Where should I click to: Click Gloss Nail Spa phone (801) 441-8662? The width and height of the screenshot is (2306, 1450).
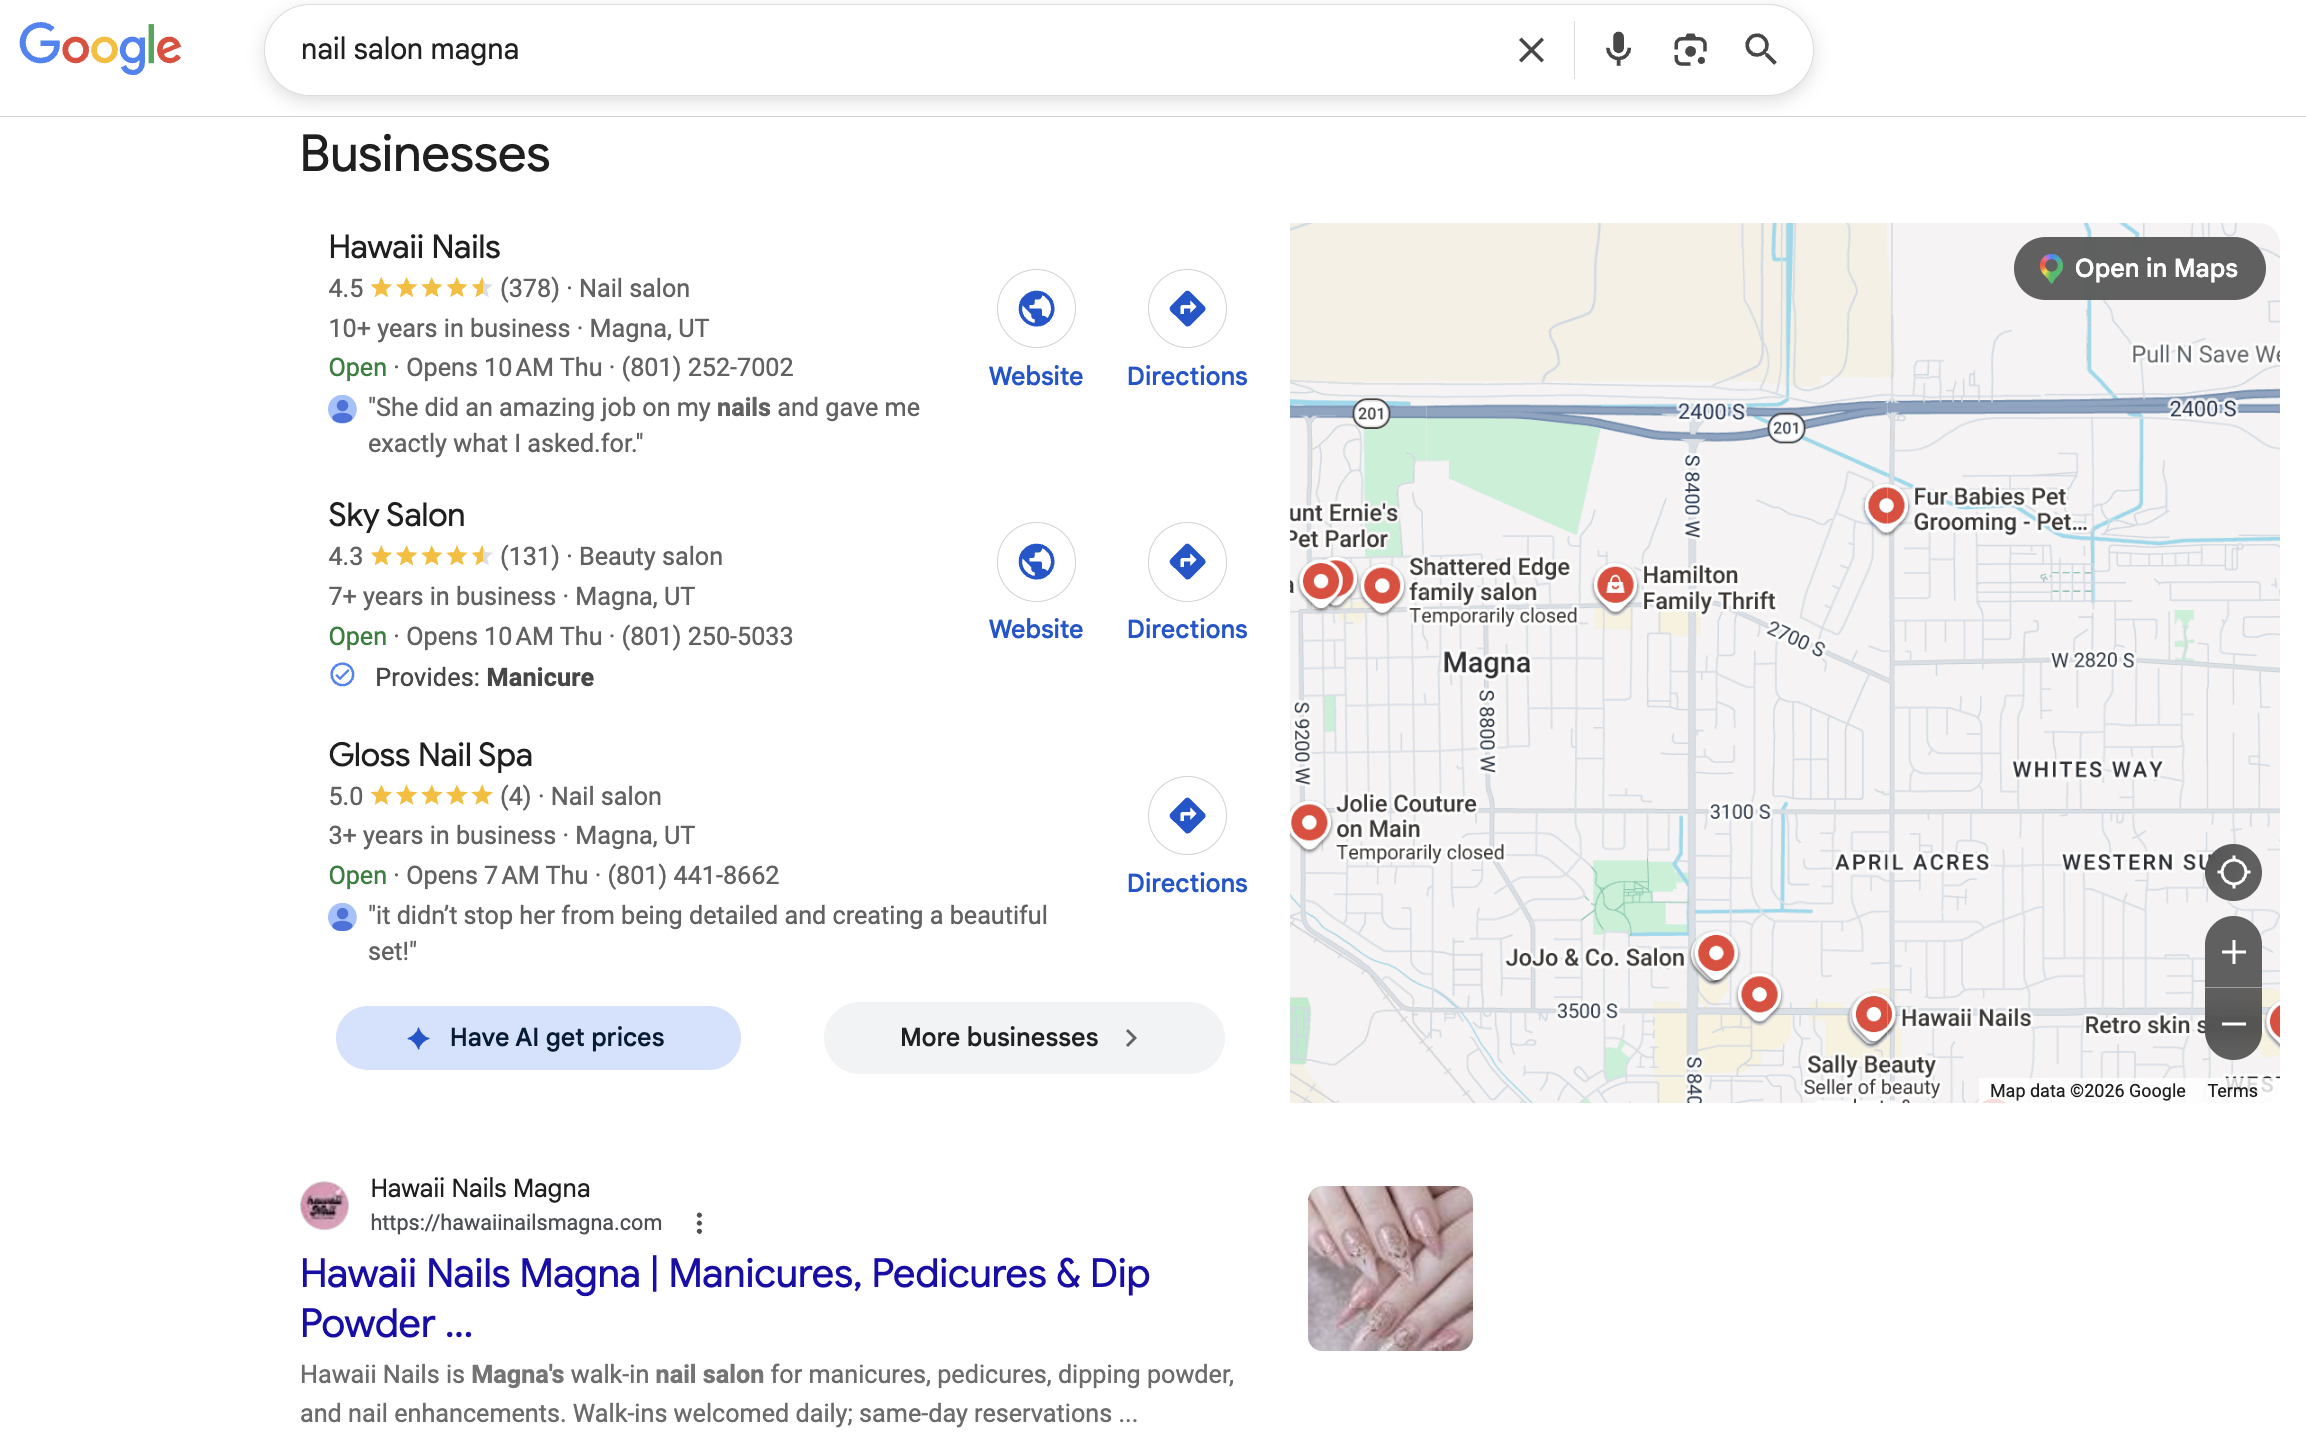pyautogui.click(x=693, y=875)
